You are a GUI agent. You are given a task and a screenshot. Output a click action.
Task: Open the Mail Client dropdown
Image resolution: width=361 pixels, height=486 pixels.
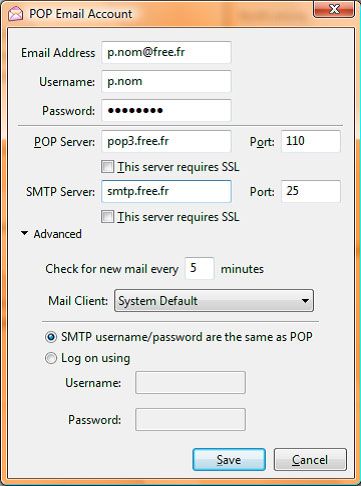click(214, 301)
